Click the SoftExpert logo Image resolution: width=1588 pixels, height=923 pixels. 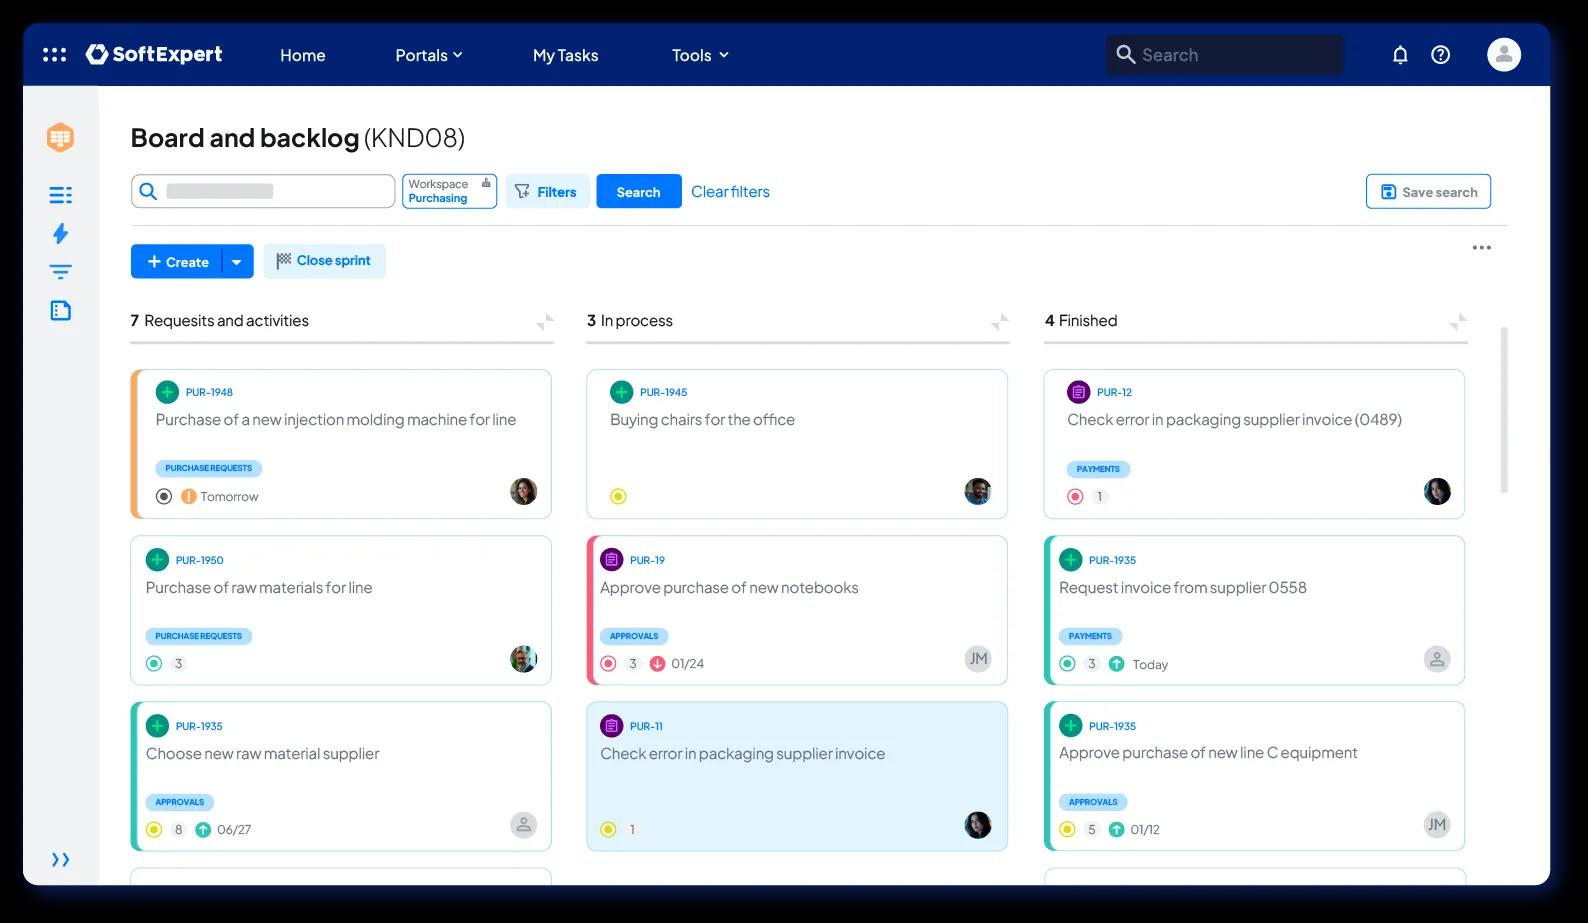point(154,54)
